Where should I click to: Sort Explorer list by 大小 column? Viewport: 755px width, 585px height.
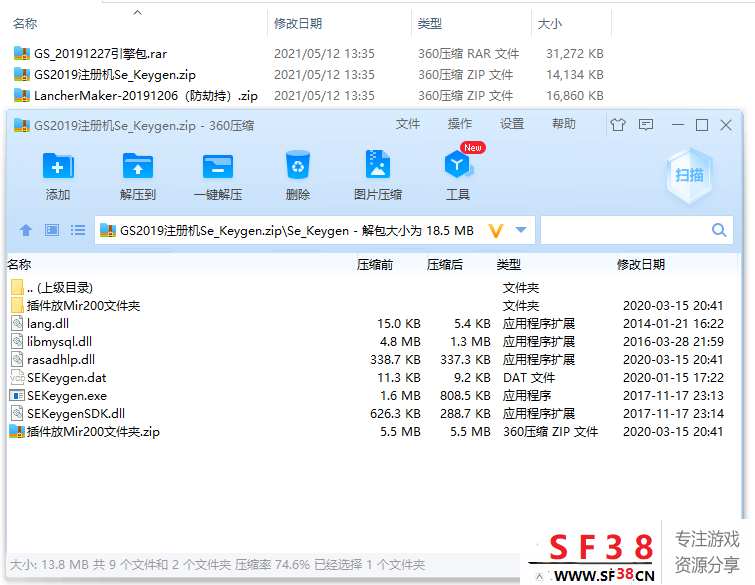click(550, 24)
